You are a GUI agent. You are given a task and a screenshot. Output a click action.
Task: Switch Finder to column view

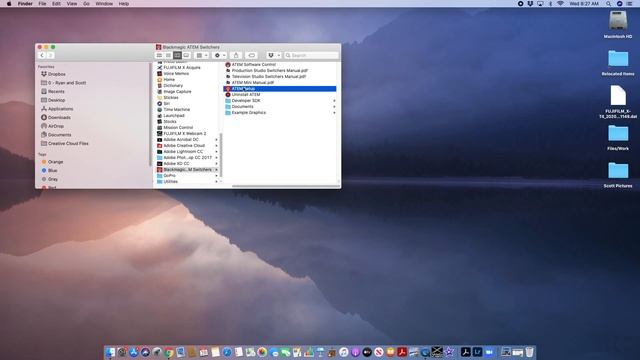[x=177, y=55]
